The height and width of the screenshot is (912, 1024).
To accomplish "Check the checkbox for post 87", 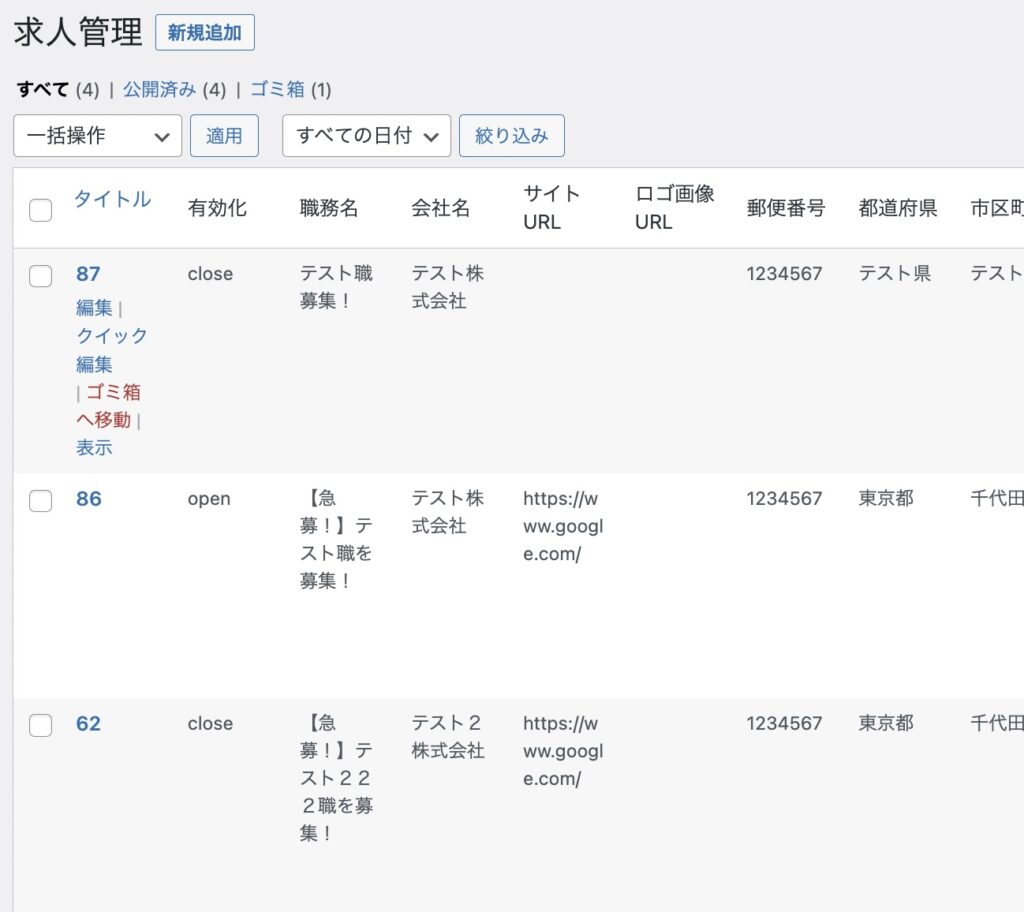I will 41,277.
